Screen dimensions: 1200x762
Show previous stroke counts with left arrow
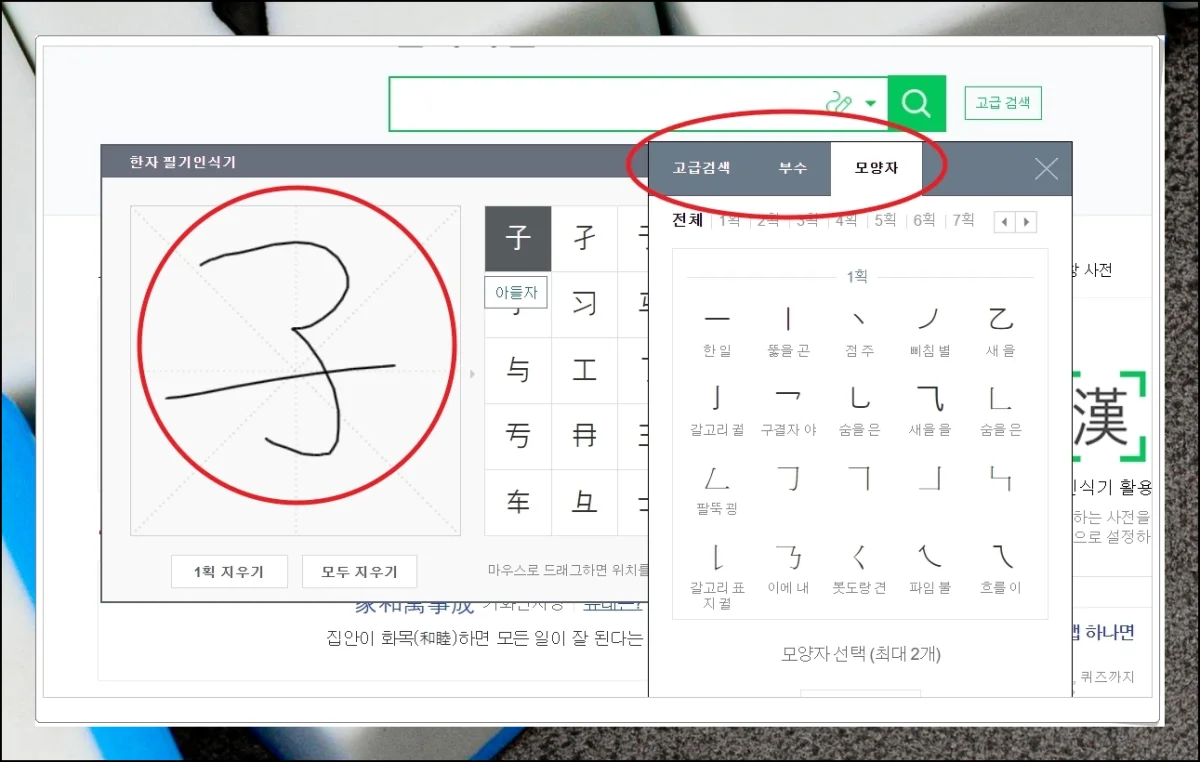(x=1005, y=222)
